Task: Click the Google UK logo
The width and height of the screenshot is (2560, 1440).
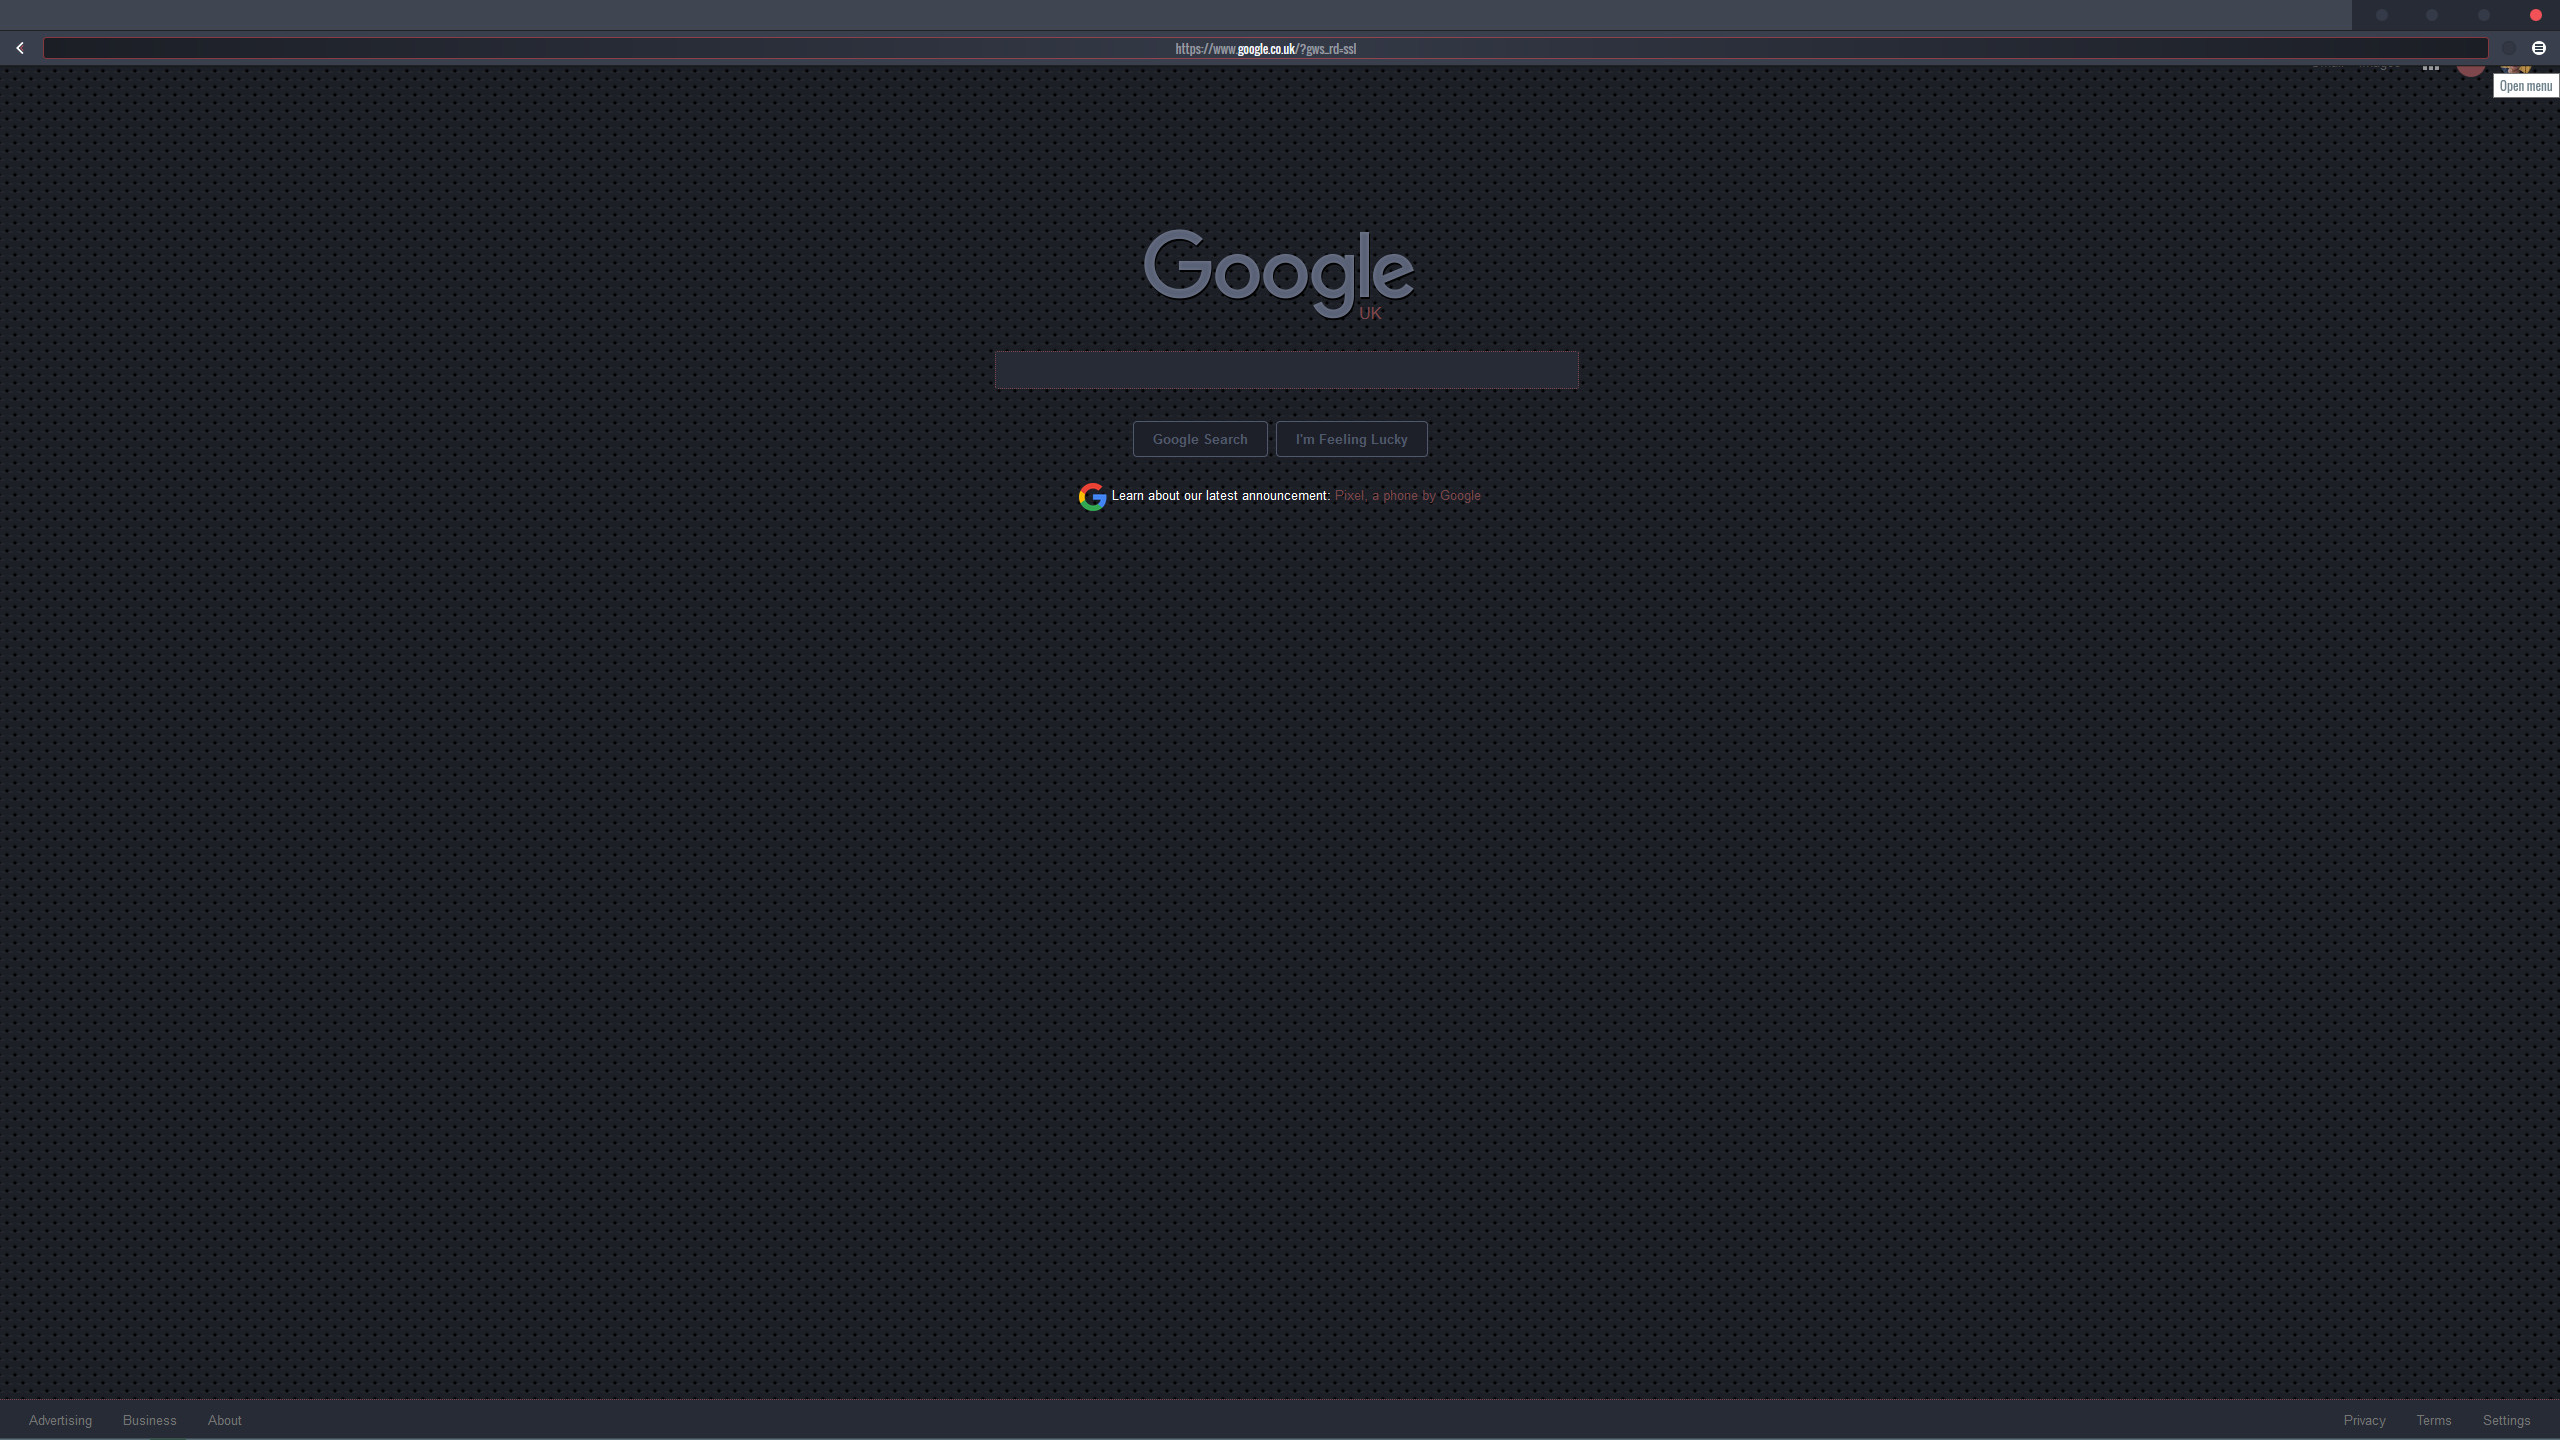Action: (1278, 273)
